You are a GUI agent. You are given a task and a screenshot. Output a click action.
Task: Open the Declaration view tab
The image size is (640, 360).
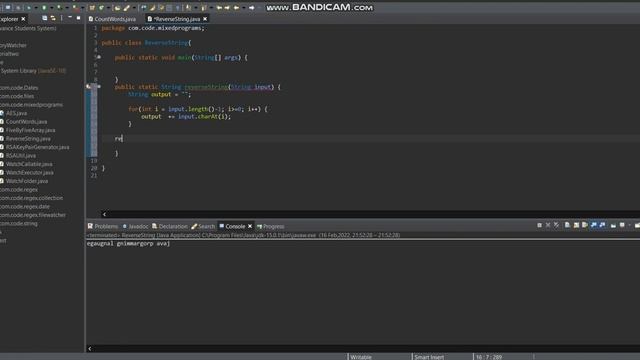coord(170,226)
